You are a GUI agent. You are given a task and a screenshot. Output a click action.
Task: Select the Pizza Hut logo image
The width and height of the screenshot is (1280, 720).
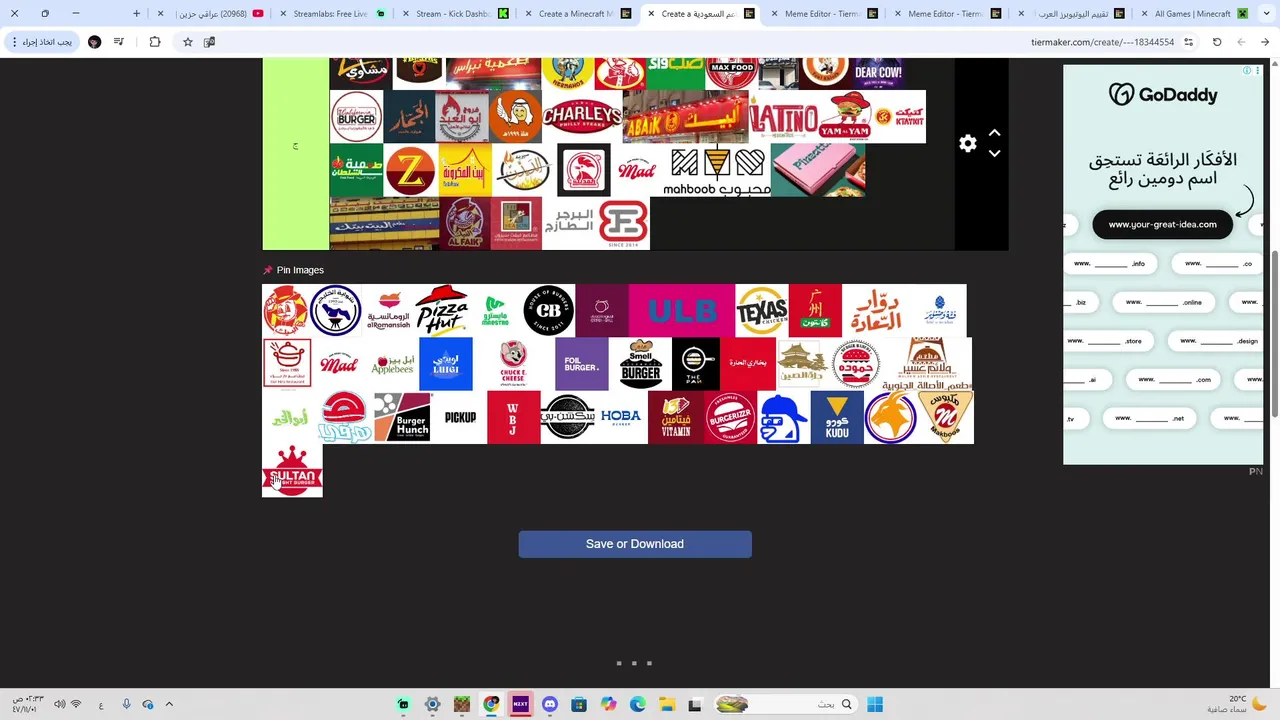(x=442, y=311)
